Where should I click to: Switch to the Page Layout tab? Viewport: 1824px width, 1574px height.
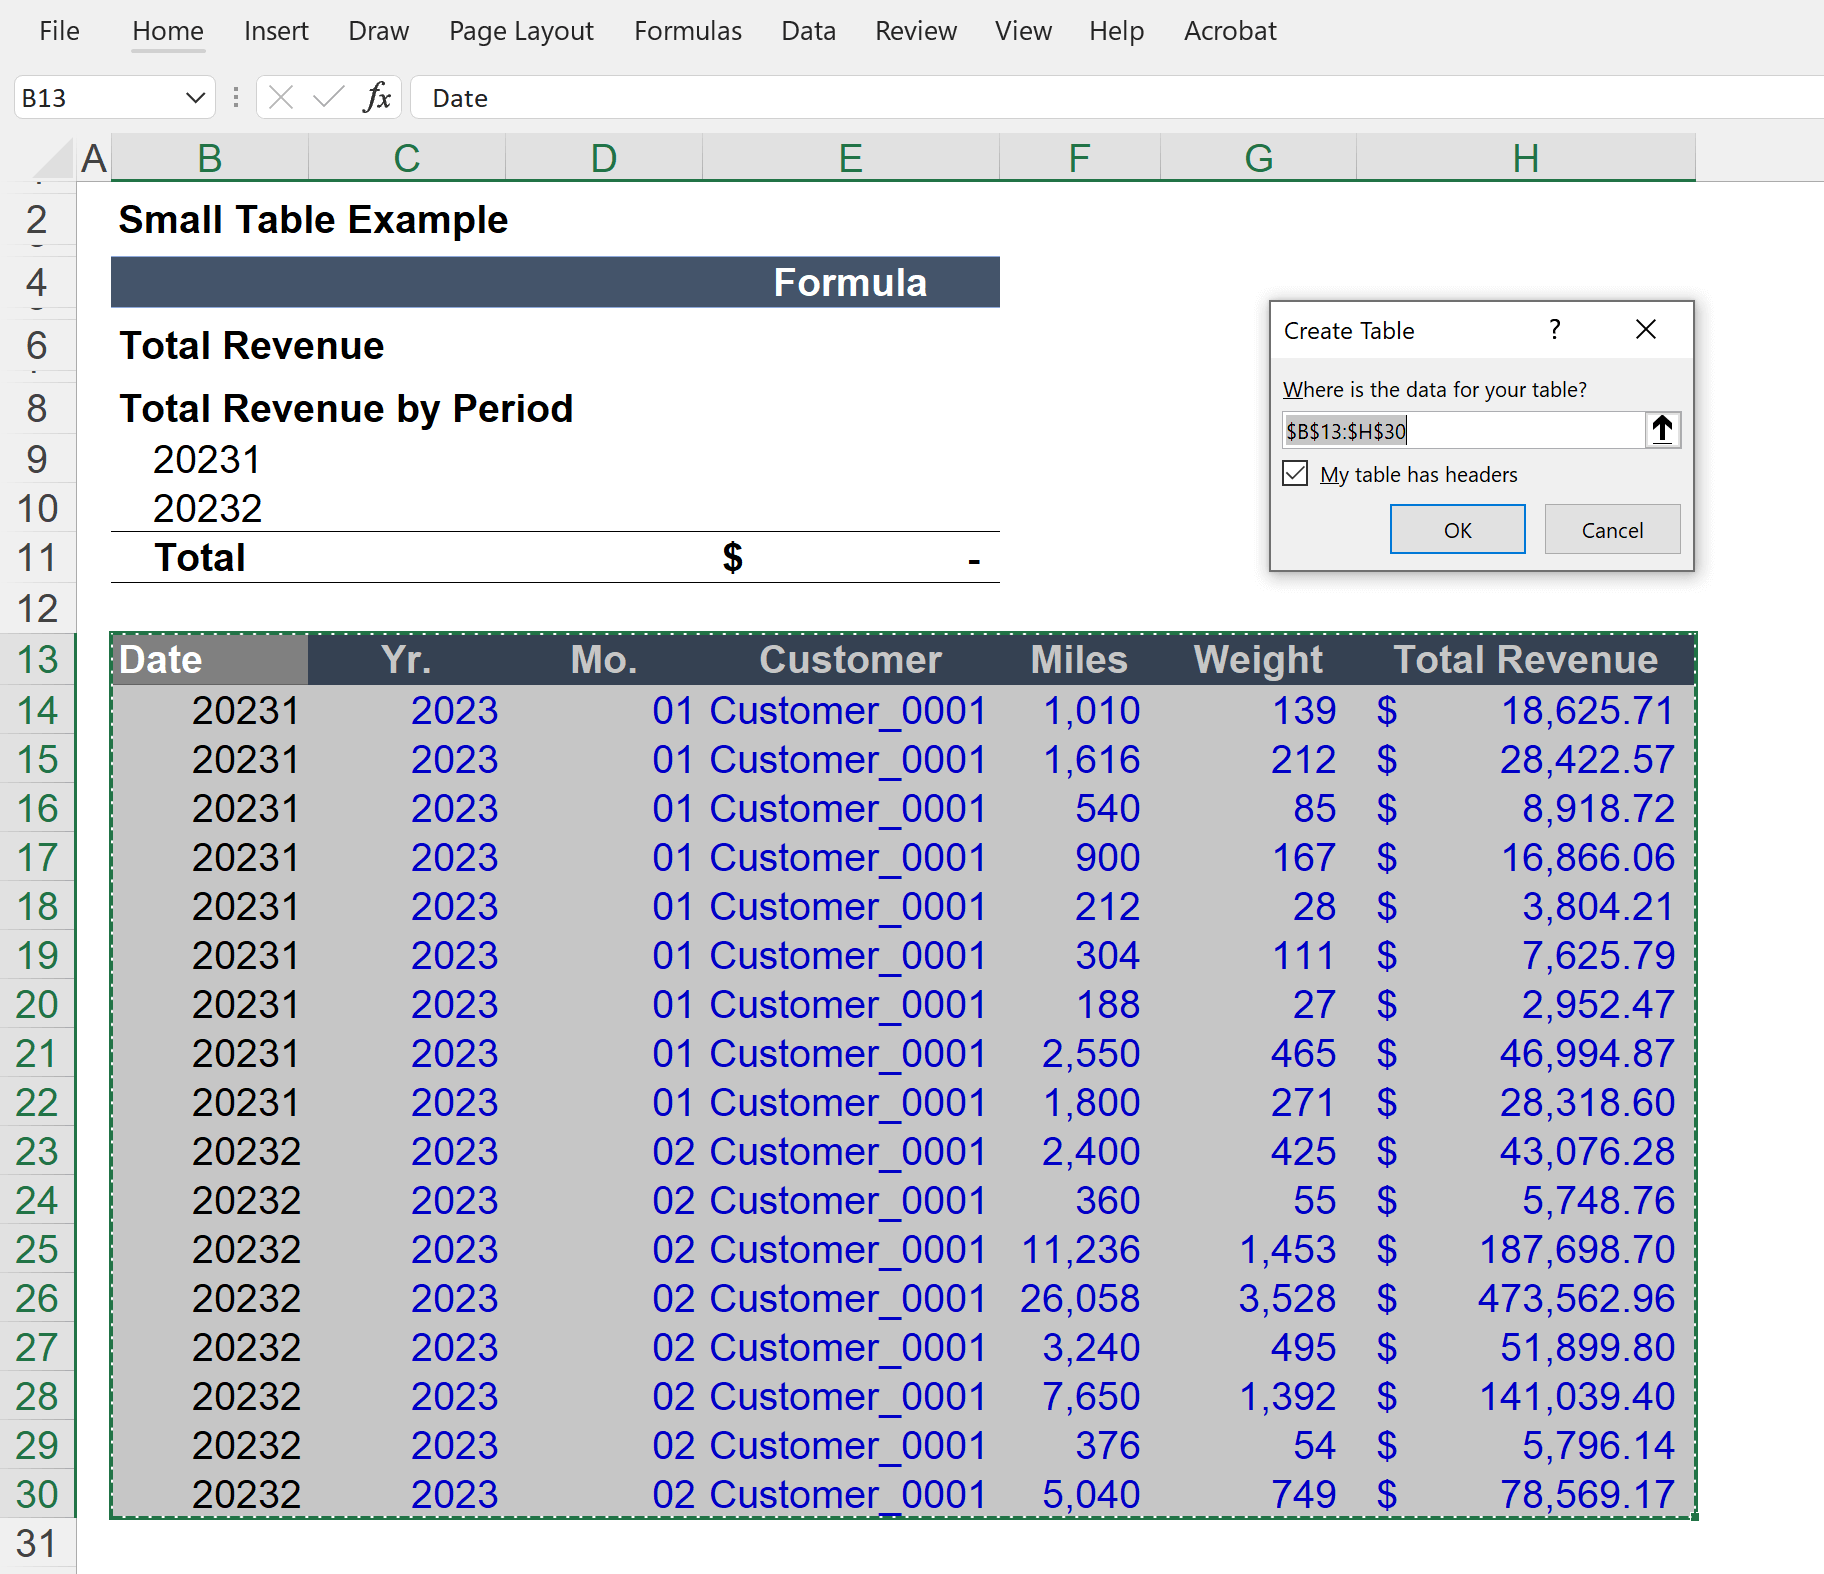coord(521,31)
